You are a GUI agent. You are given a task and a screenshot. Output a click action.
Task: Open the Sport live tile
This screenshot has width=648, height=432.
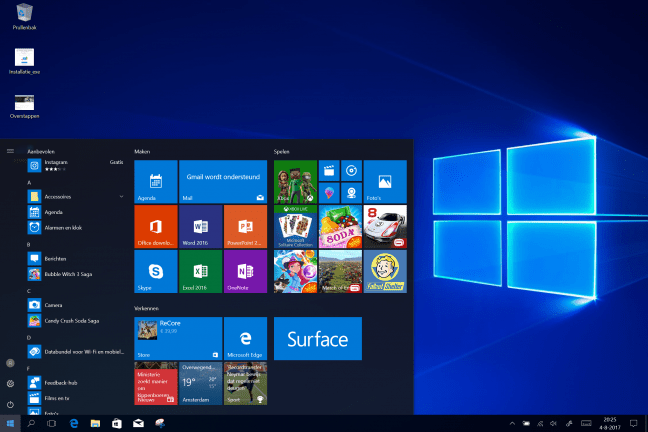[x=245, y=383]
